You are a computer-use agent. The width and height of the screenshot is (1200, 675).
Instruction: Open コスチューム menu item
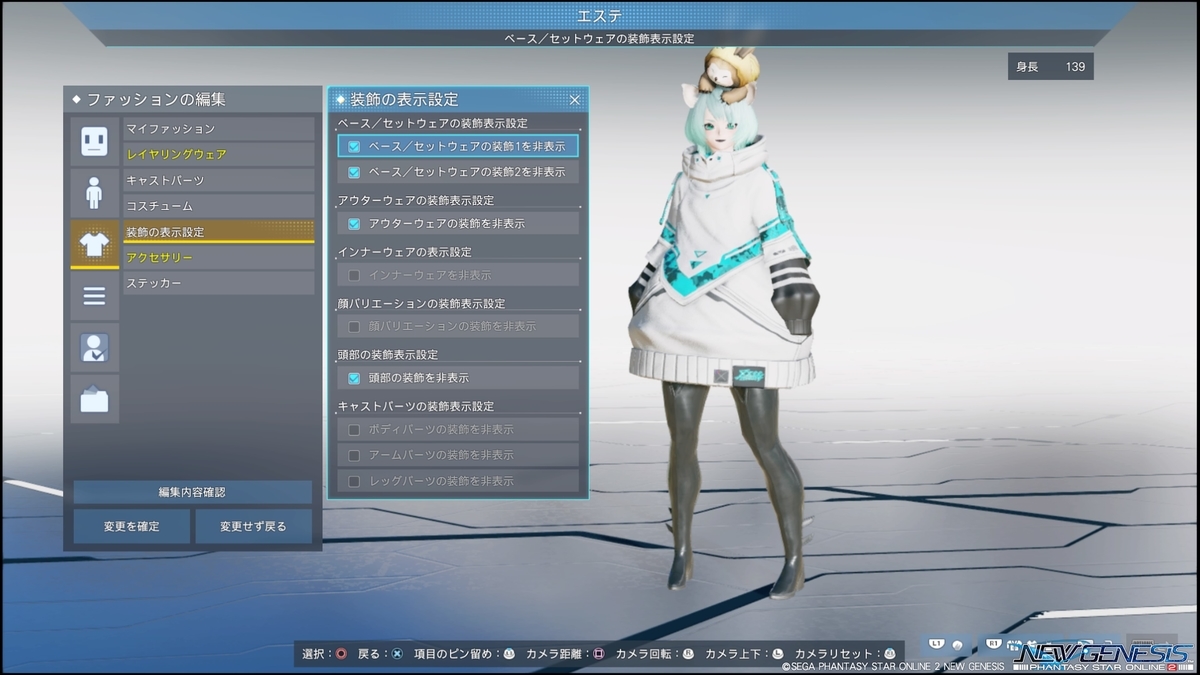(219, 206)
